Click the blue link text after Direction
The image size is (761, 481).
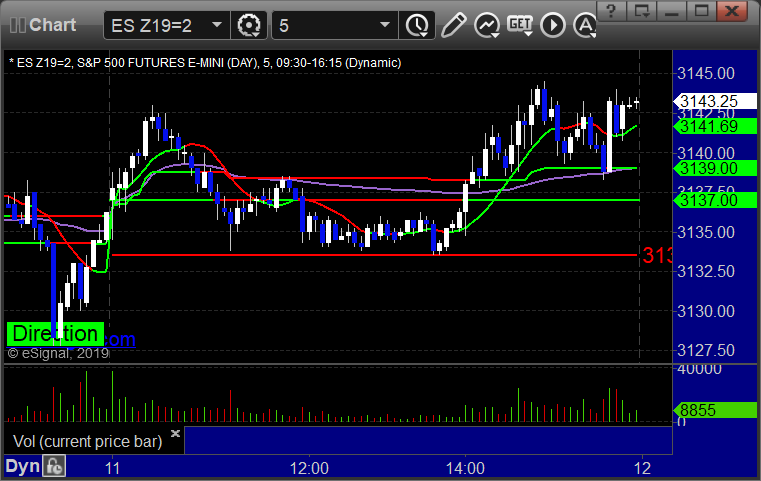coord(120,339)
